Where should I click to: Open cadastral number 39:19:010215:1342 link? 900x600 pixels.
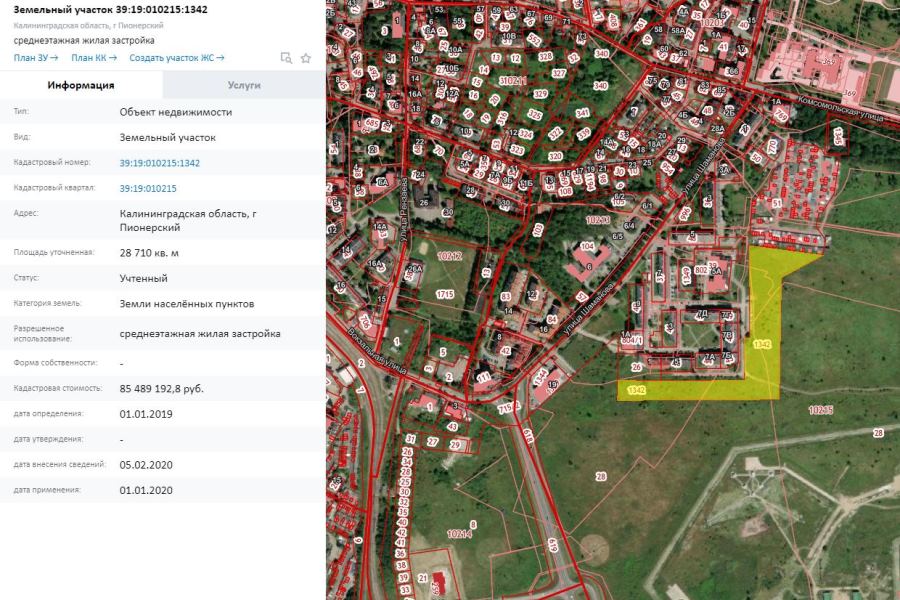pyautogui.click(x=159, y=162)
